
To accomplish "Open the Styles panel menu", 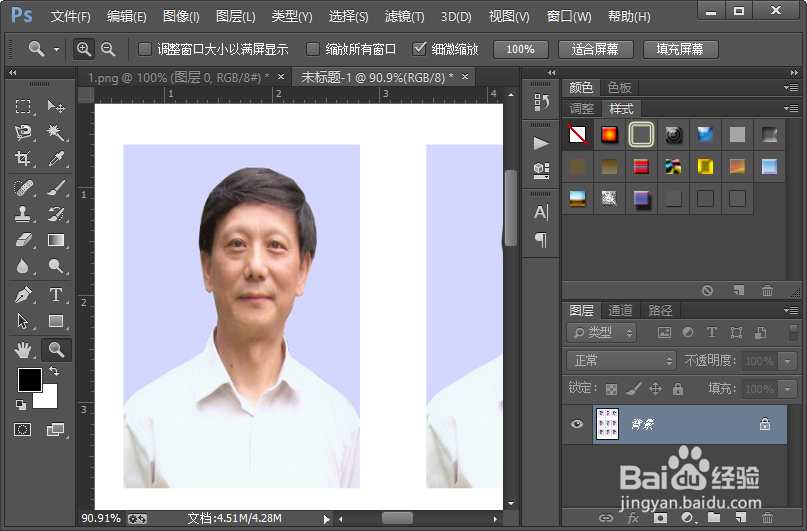I will tap(791, 109).
